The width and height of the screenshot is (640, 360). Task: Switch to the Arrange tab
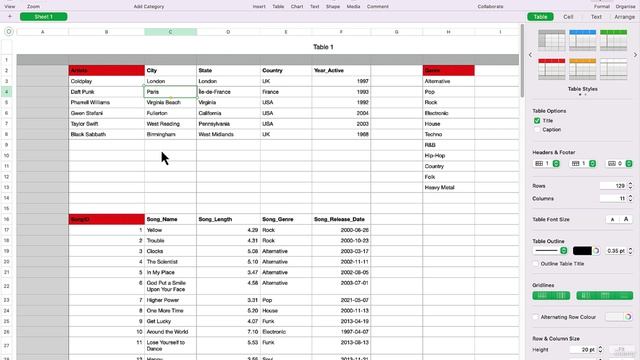[x=624, y=17]
